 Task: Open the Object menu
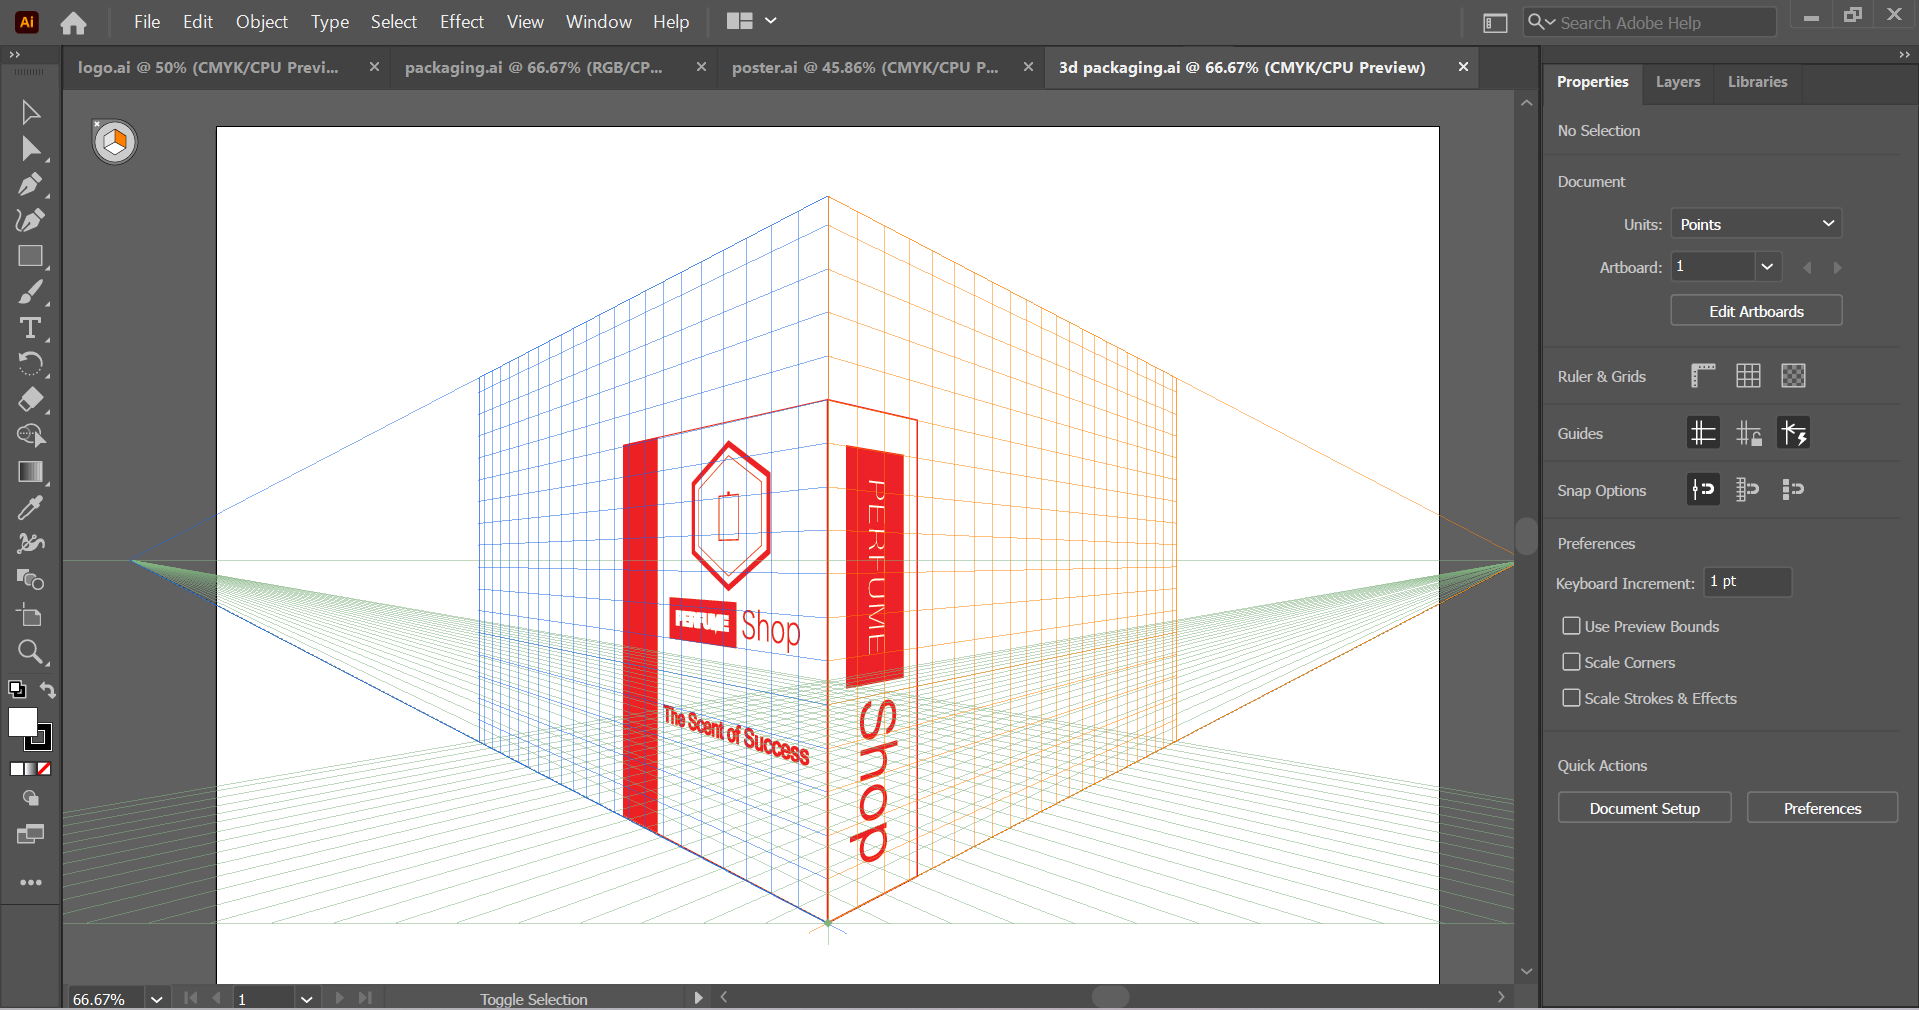coord(262,22)
